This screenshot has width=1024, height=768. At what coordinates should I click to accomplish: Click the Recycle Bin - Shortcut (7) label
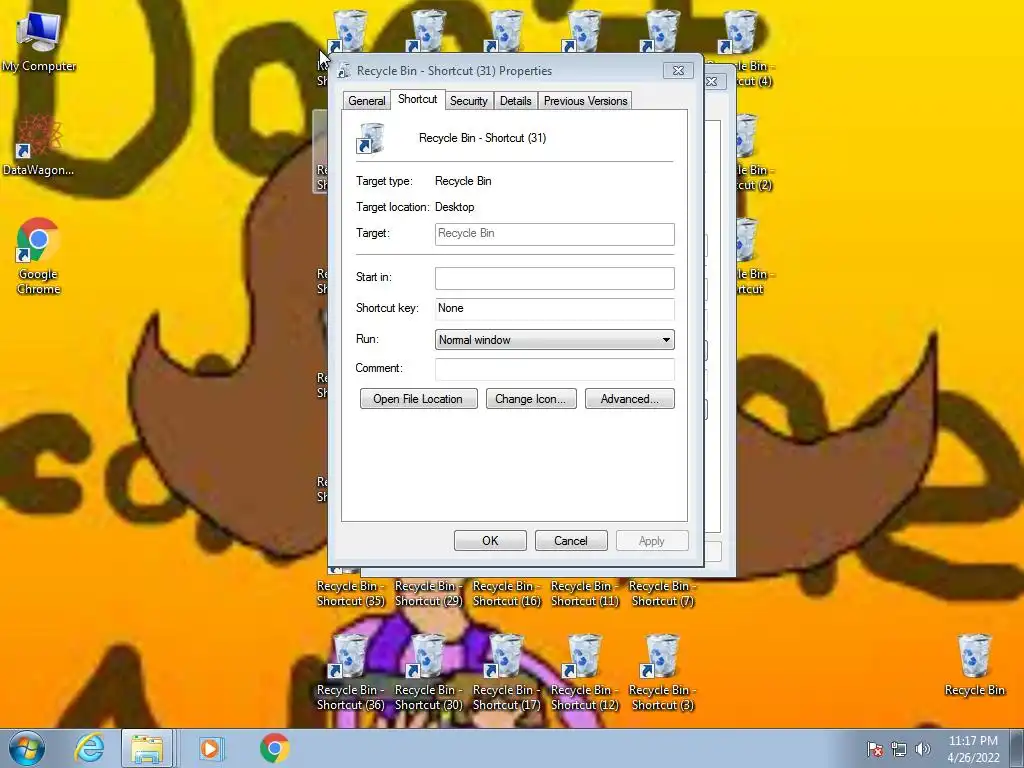coord(662,594)
